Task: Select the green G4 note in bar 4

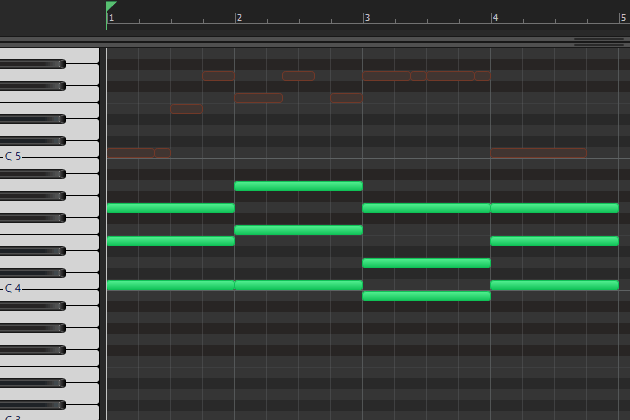Action: 554,208
